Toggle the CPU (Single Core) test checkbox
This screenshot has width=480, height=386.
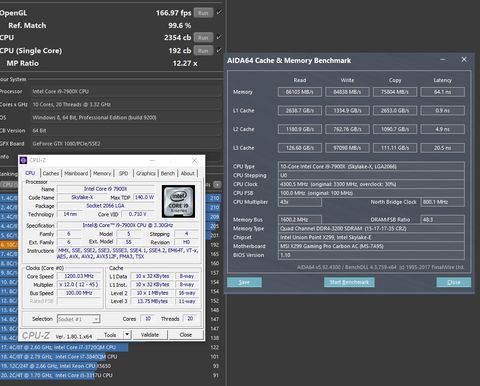[x=219, y=50]
